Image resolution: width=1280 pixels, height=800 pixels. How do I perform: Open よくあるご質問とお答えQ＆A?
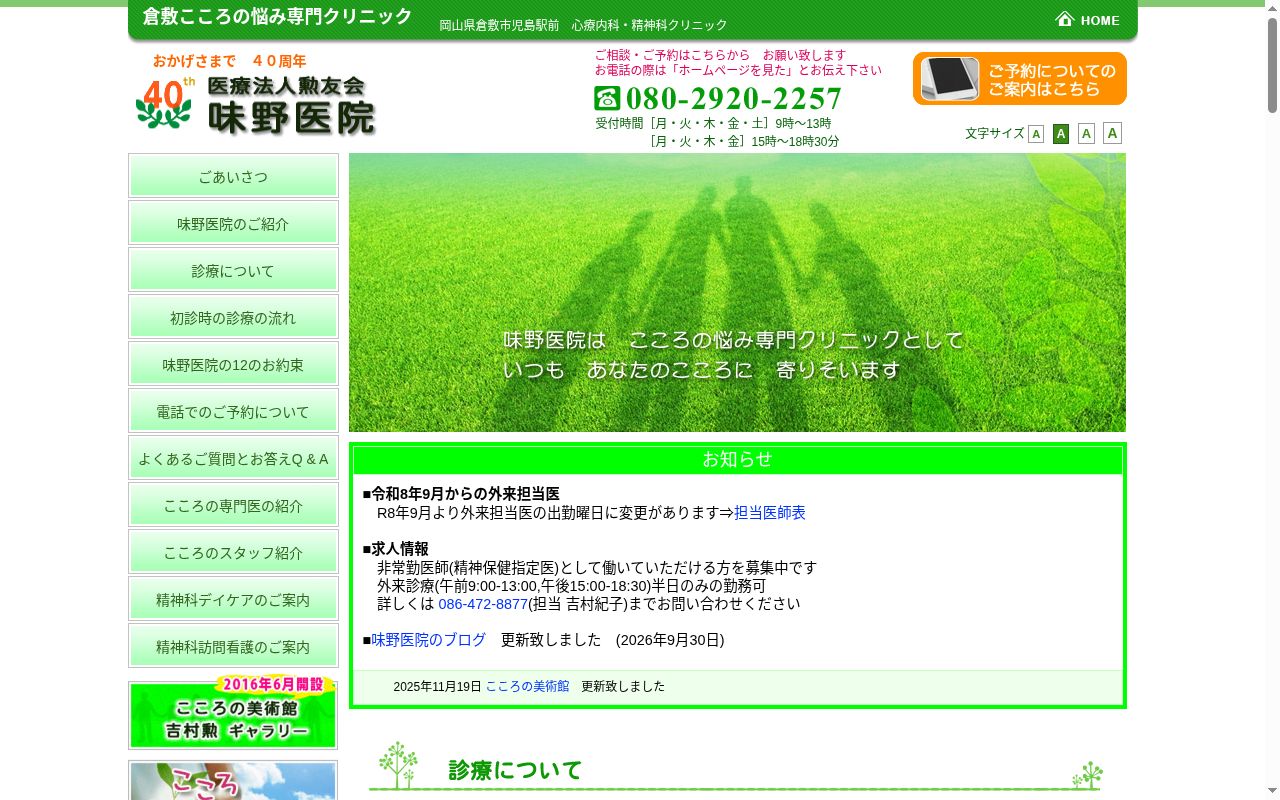[x=233, y=458]
